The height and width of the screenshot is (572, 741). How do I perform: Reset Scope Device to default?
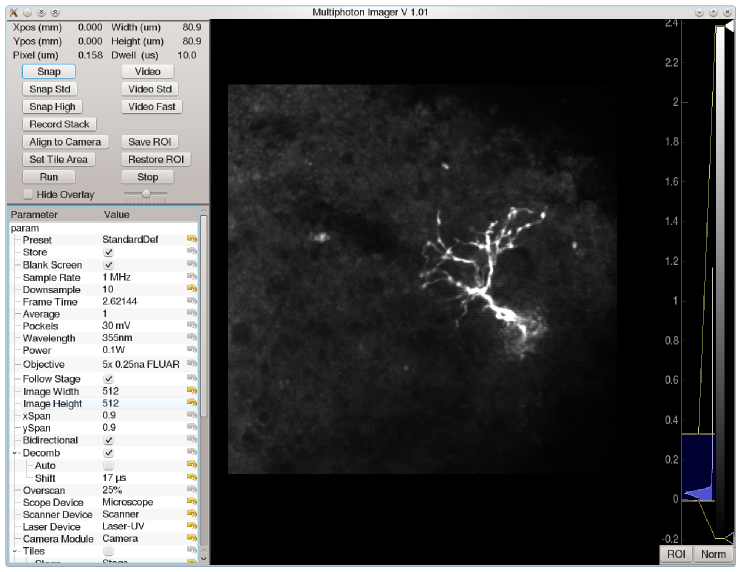(192, 502)
